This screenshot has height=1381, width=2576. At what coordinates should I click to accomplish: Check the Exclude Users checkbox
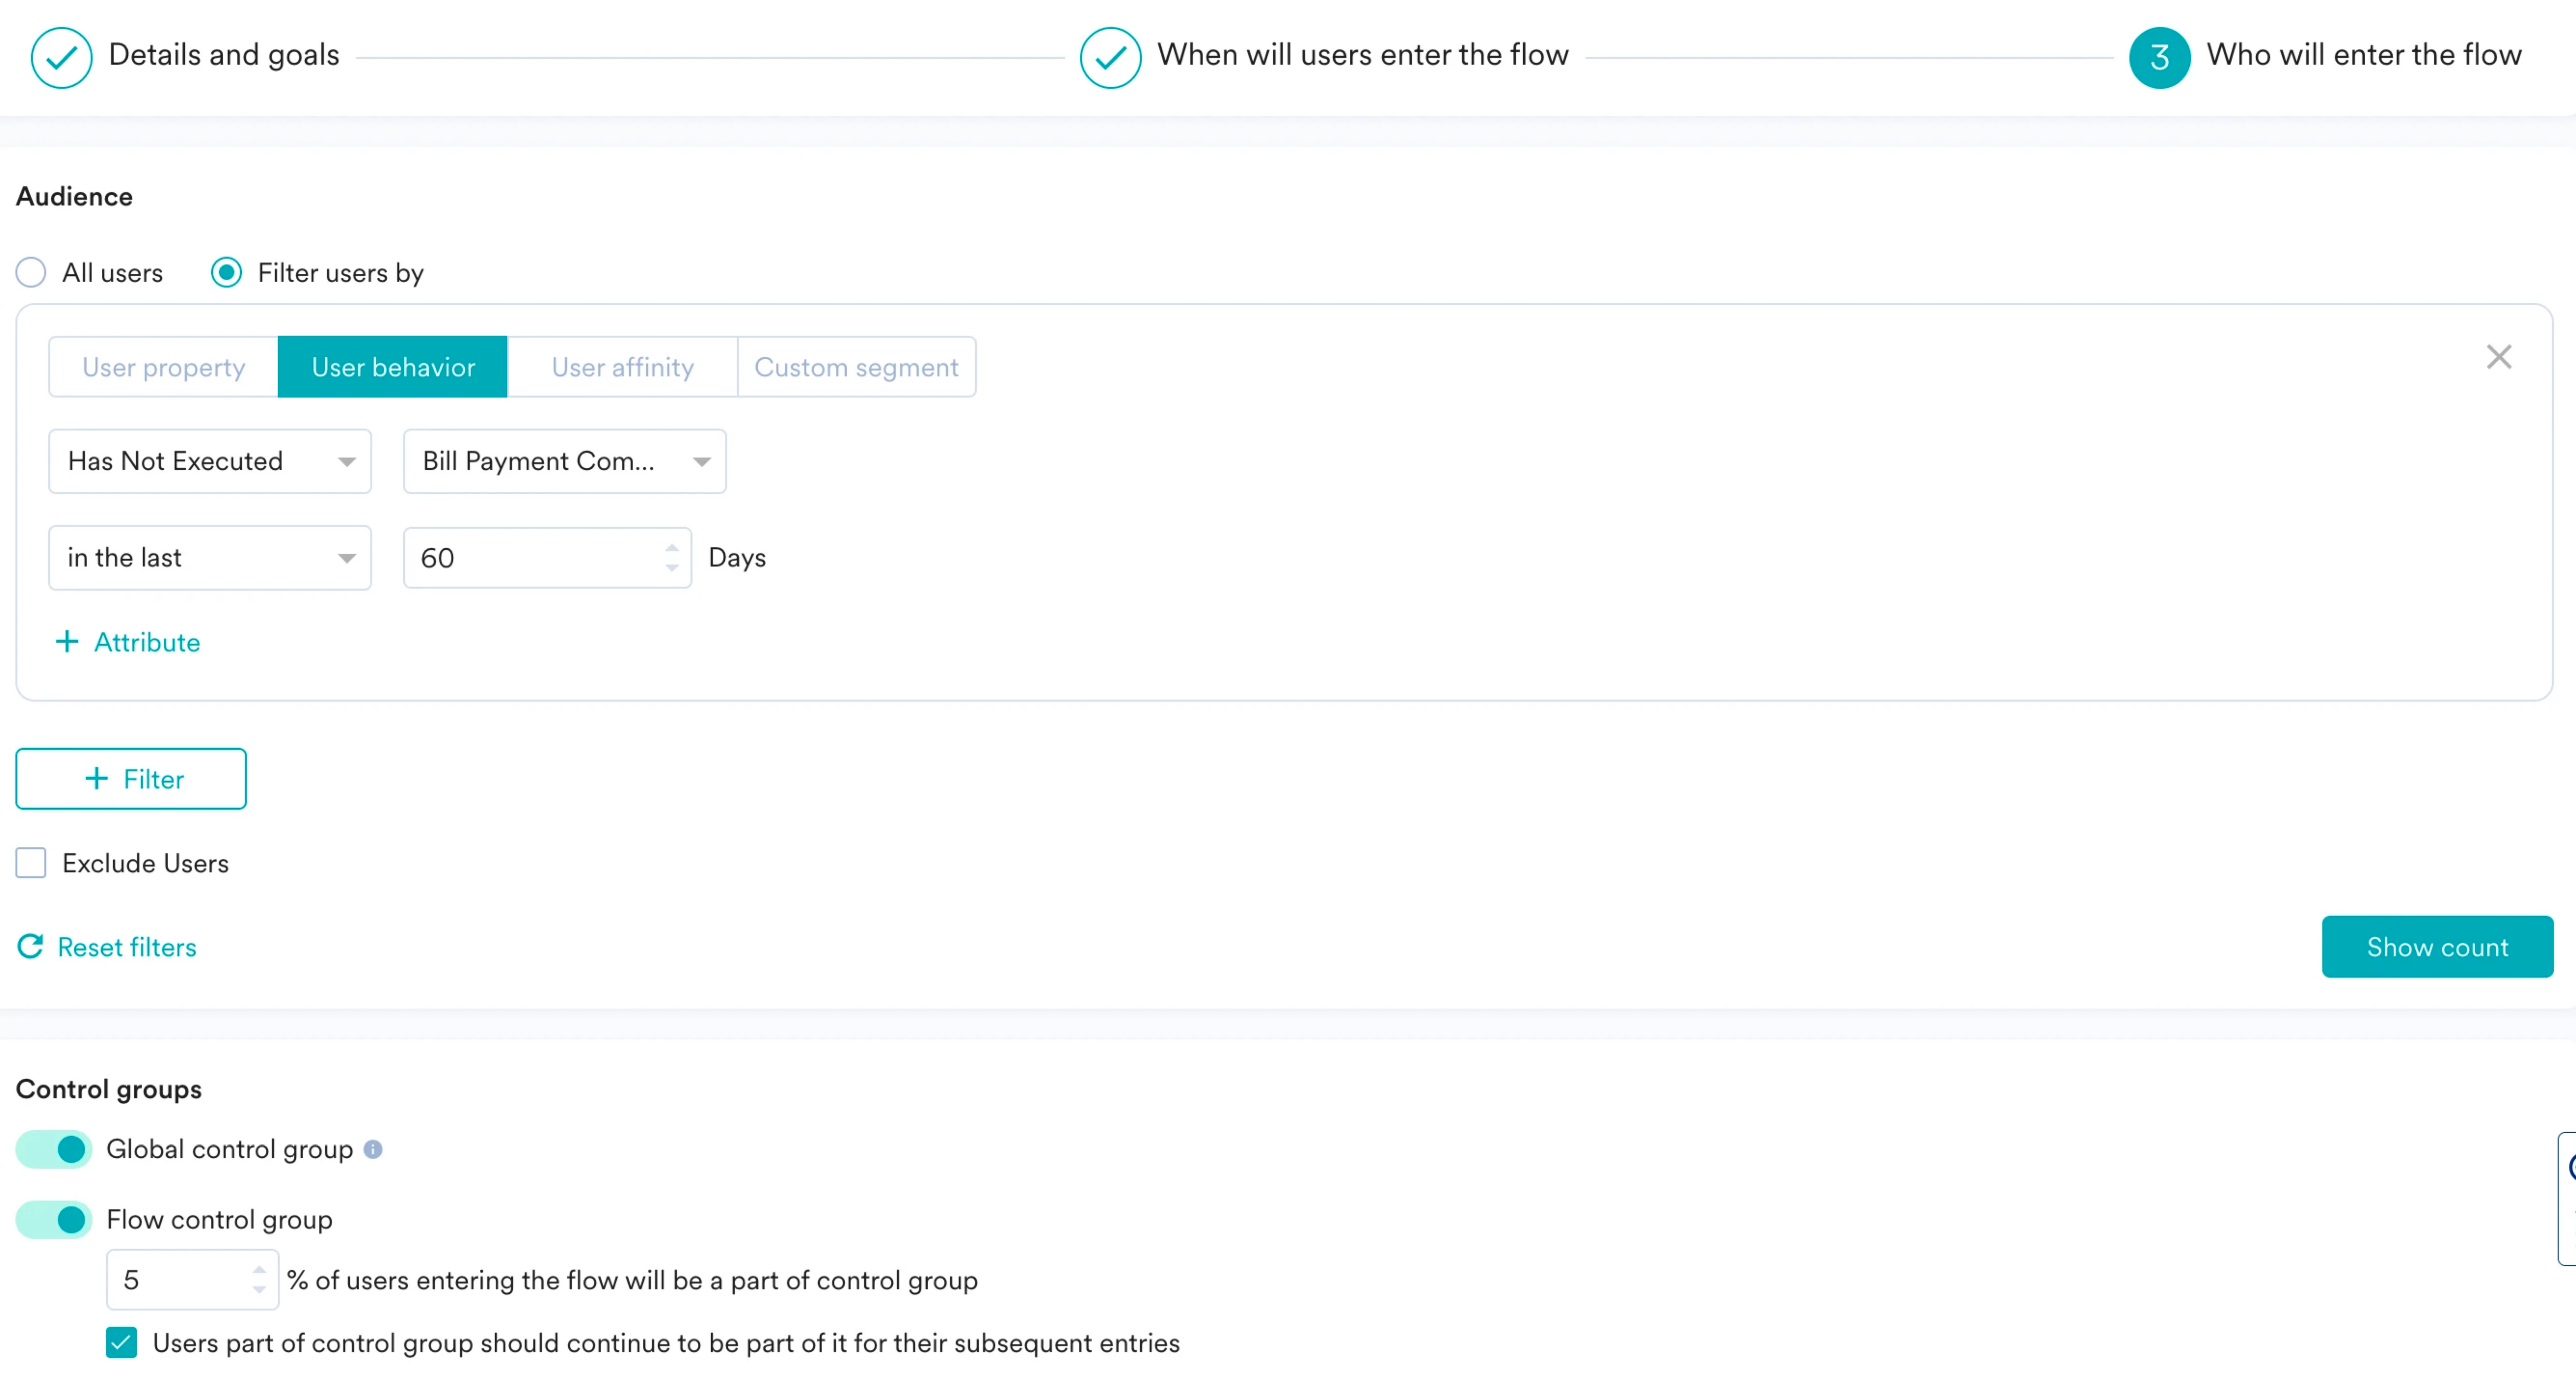tap(31, 863)
